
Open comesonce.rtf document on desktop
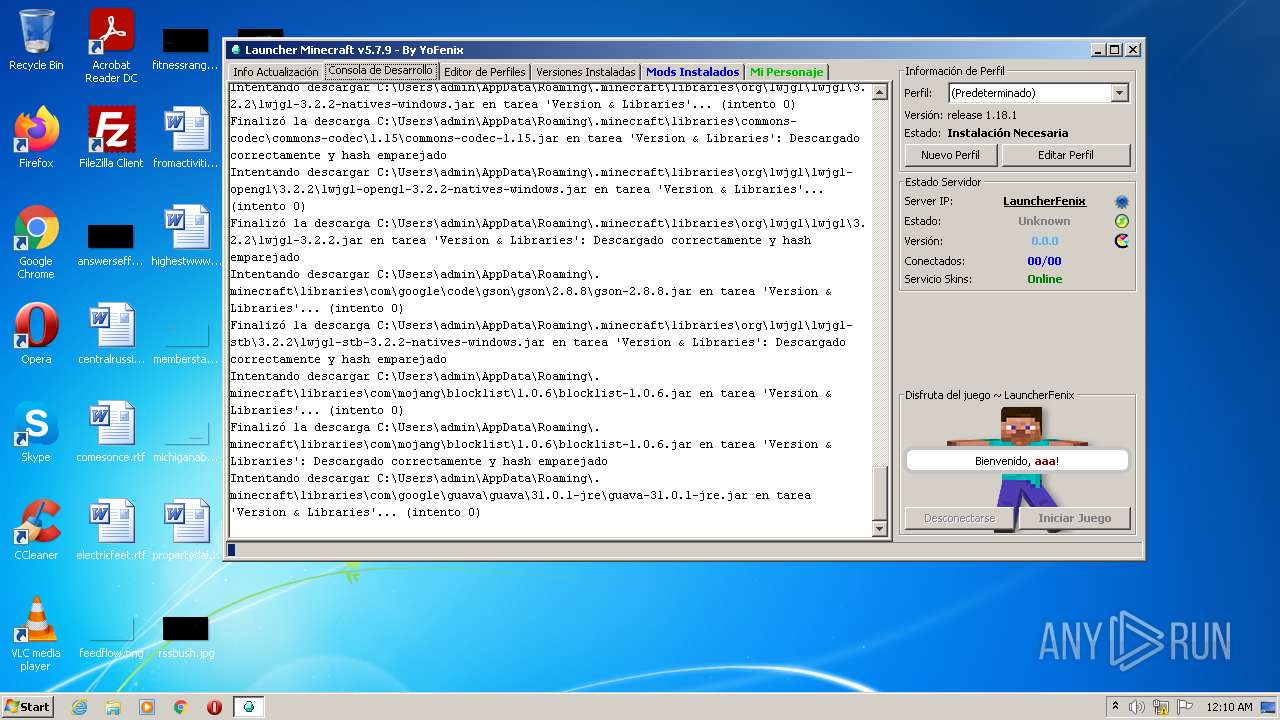point(111,433)
